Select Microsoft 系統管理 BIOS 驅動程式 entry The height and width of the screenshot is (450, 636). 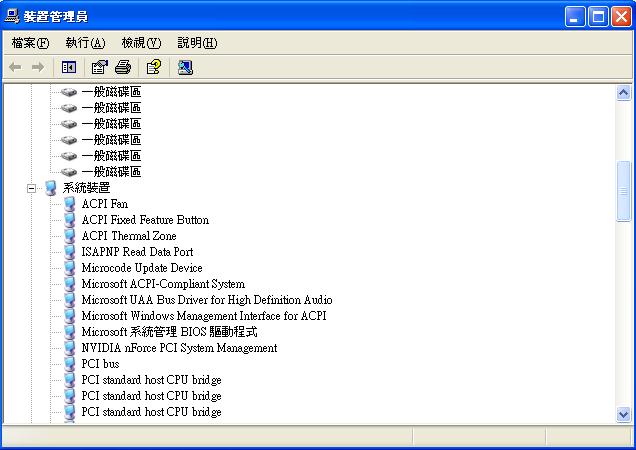tap(170, 332)
